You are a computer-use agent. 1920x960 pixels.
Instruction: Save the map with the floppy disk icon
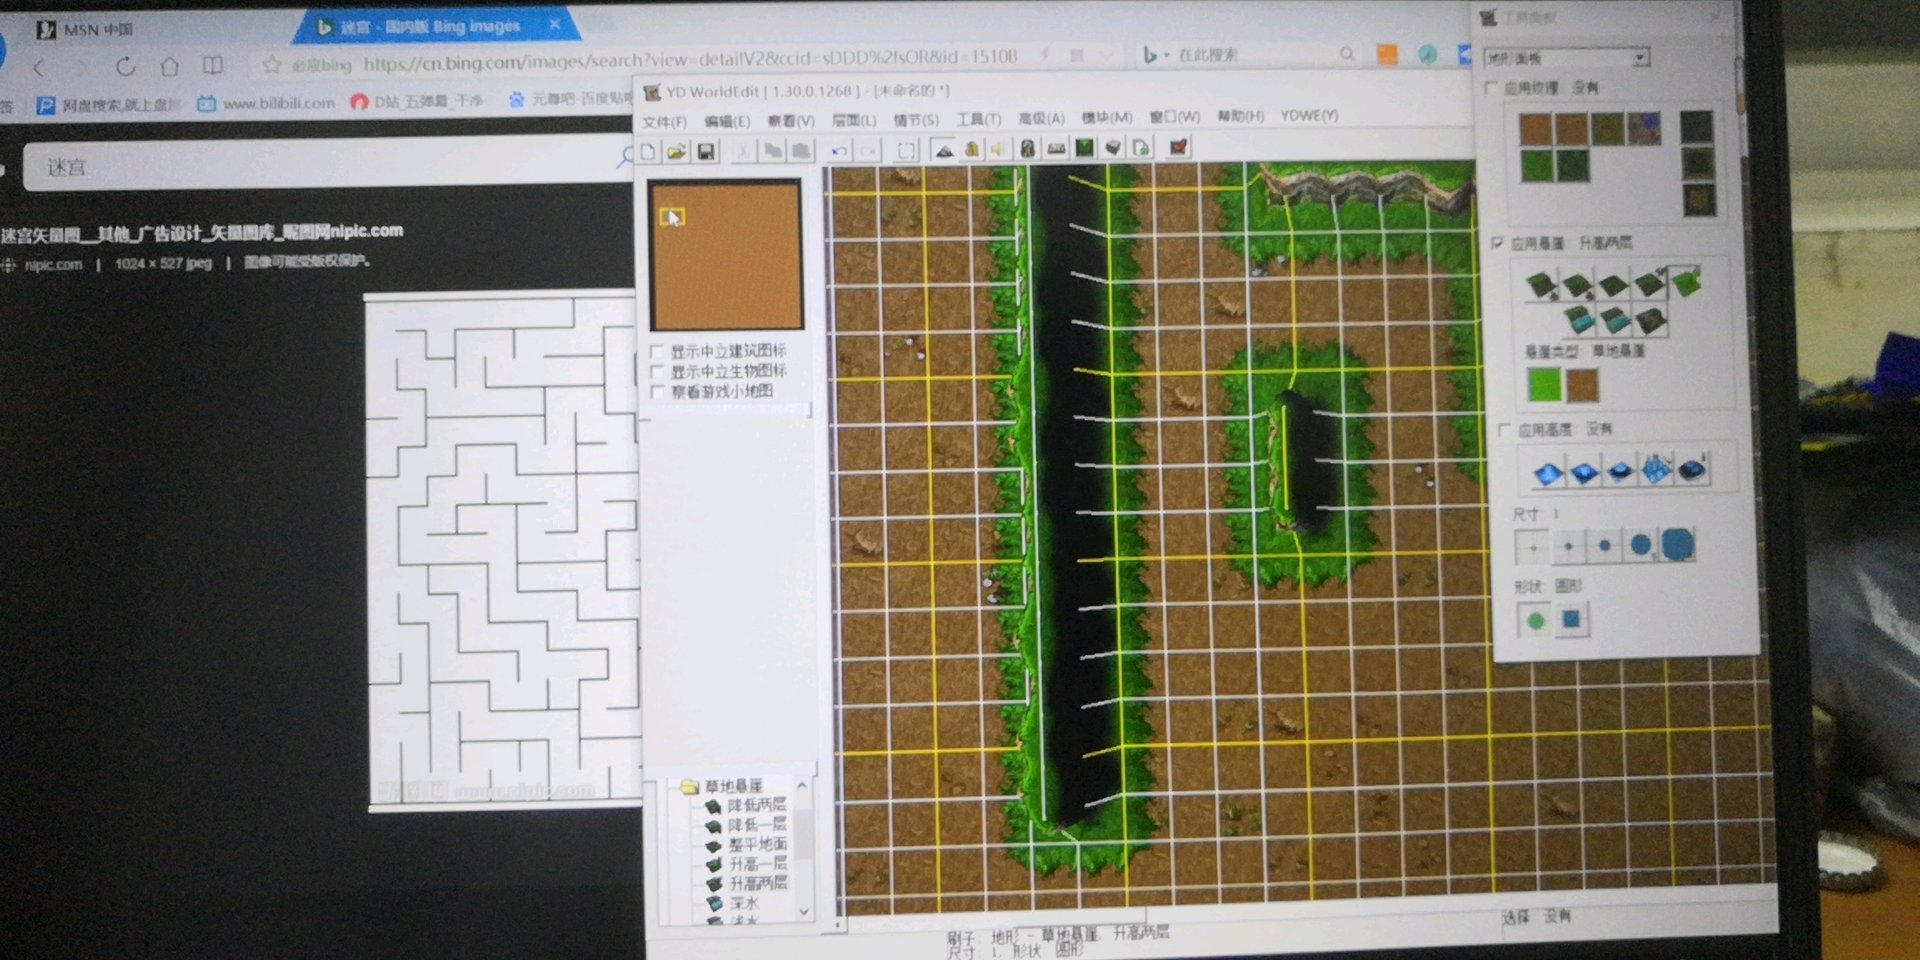coord(706,151)
